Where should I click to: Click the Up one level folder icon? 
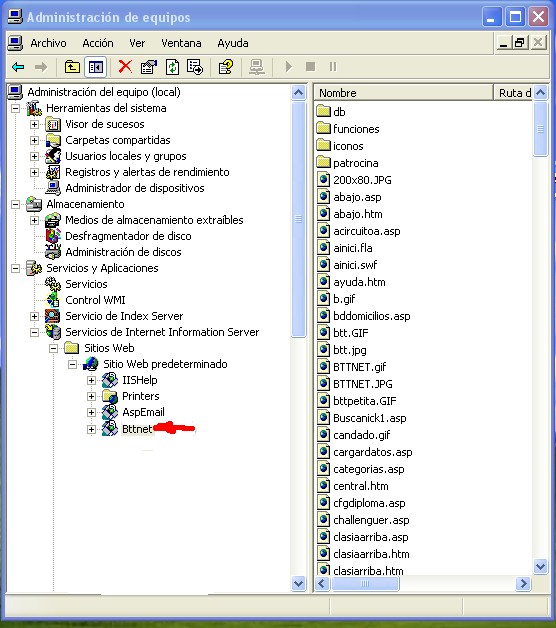tap(72, 67)
